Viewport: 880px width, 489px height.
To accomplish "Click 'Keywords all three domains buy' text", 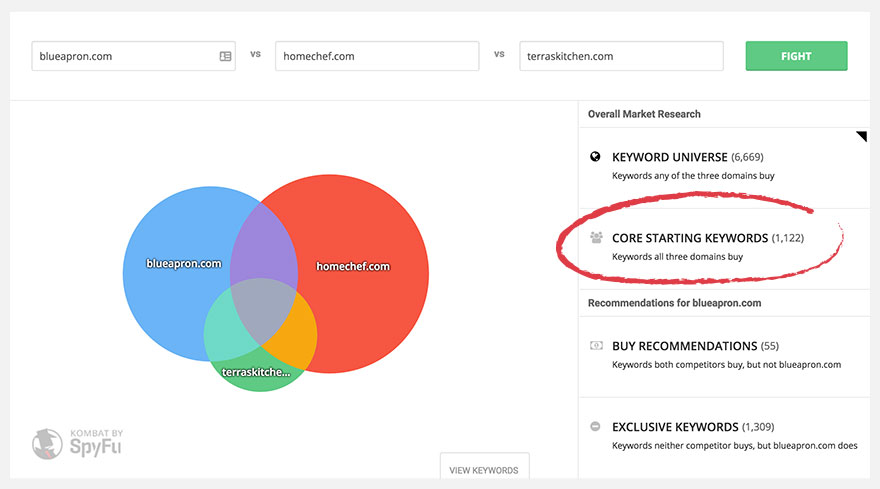I will coord(677,257).
